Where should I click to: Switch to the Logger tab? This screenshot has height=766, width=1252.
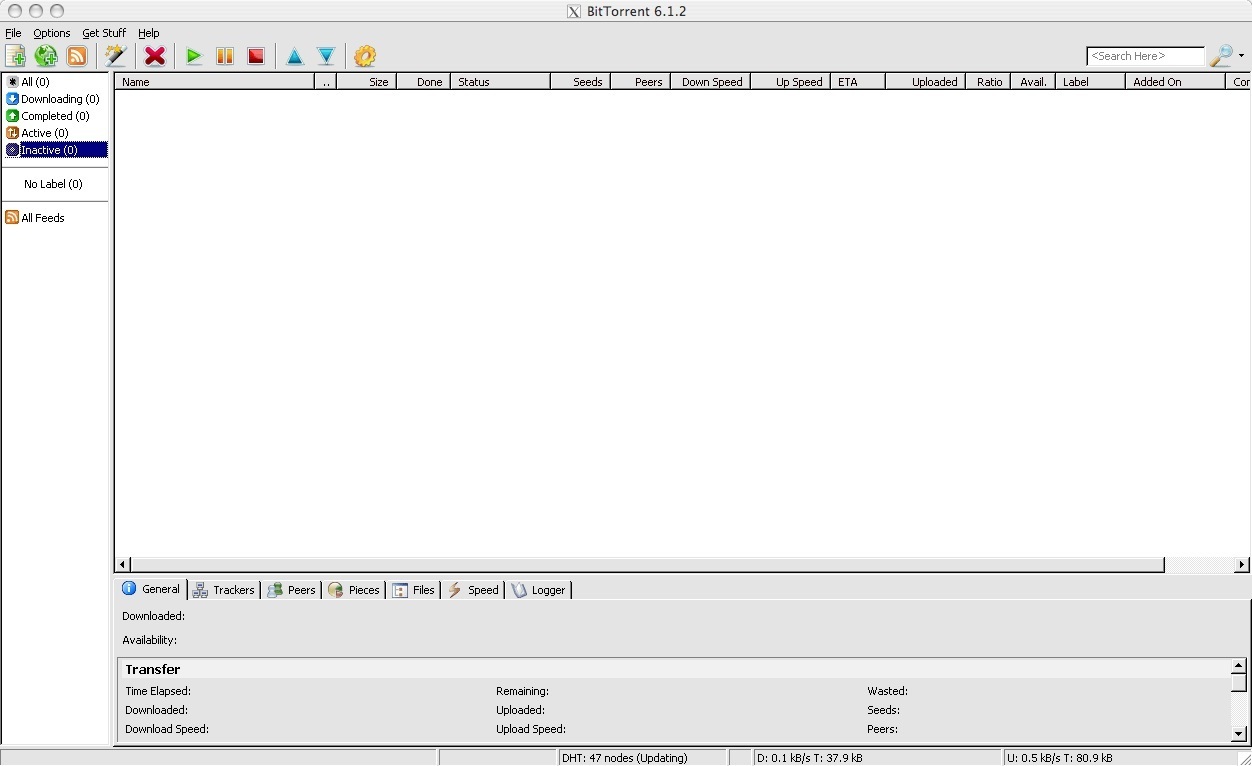(x=539, y=590)
